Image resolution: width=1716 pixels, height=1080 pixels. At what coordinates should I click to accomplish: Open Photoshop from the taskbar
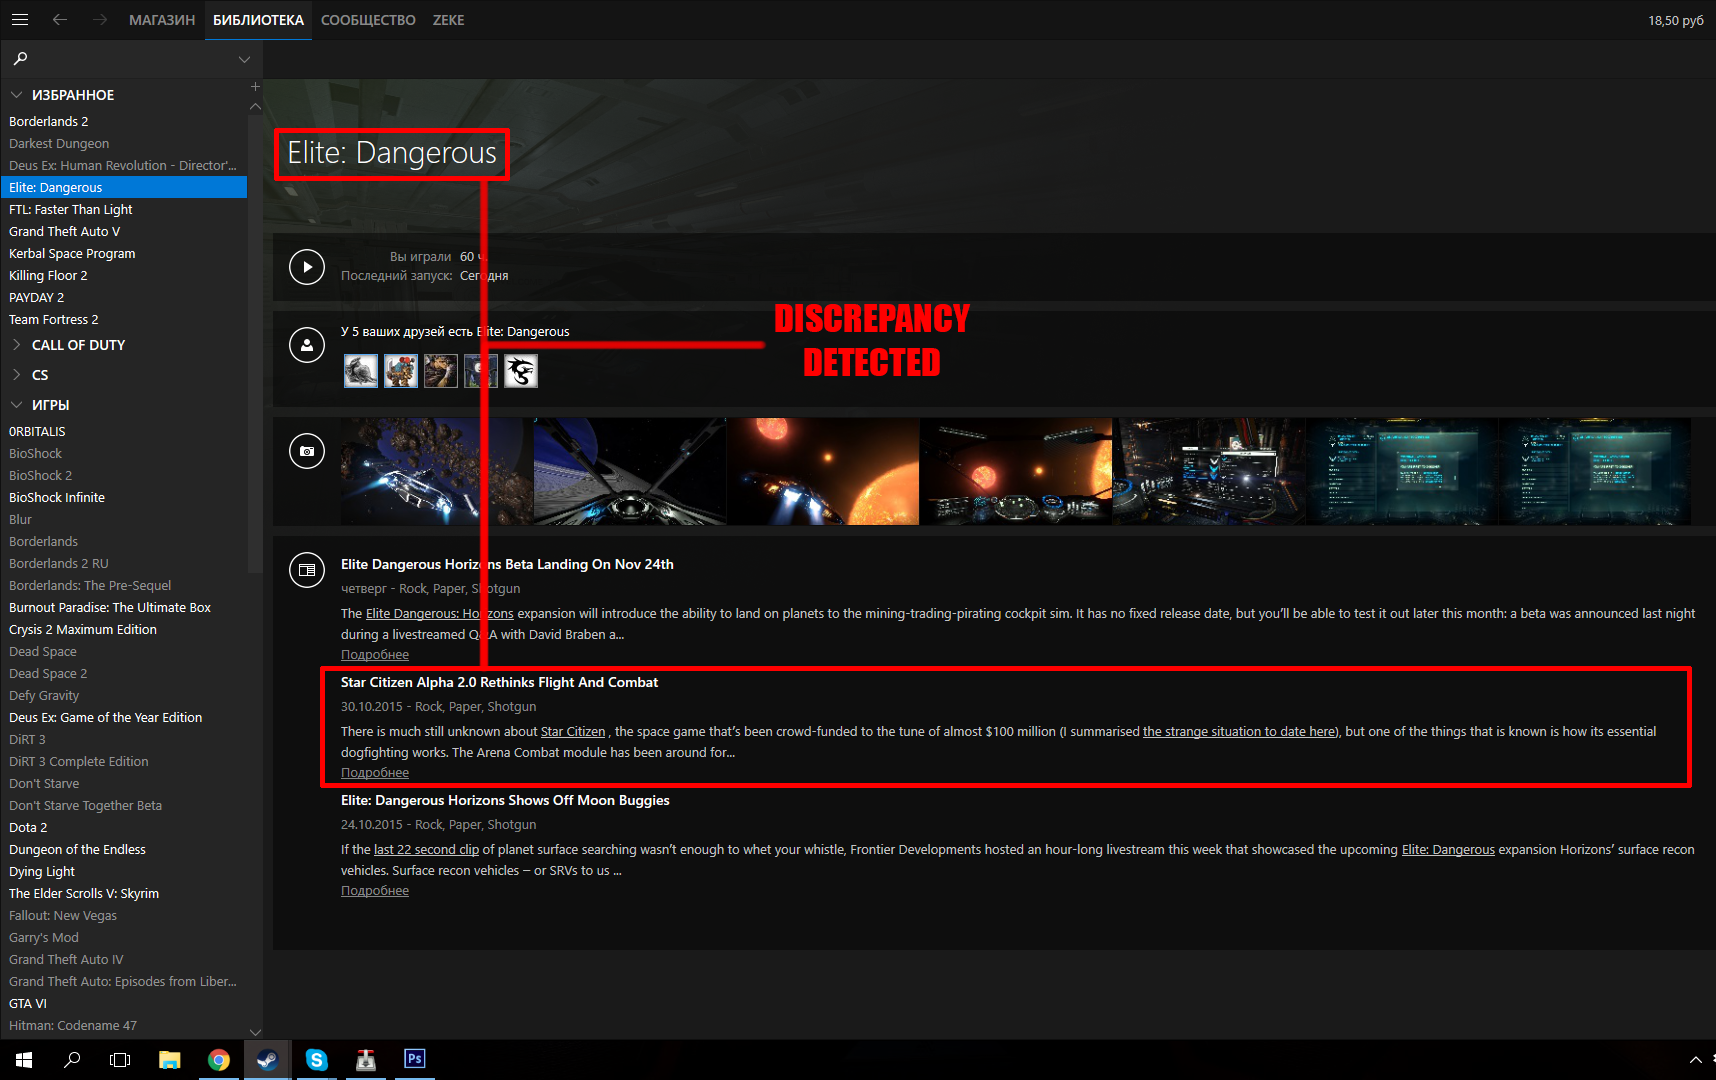[414, 1060]
